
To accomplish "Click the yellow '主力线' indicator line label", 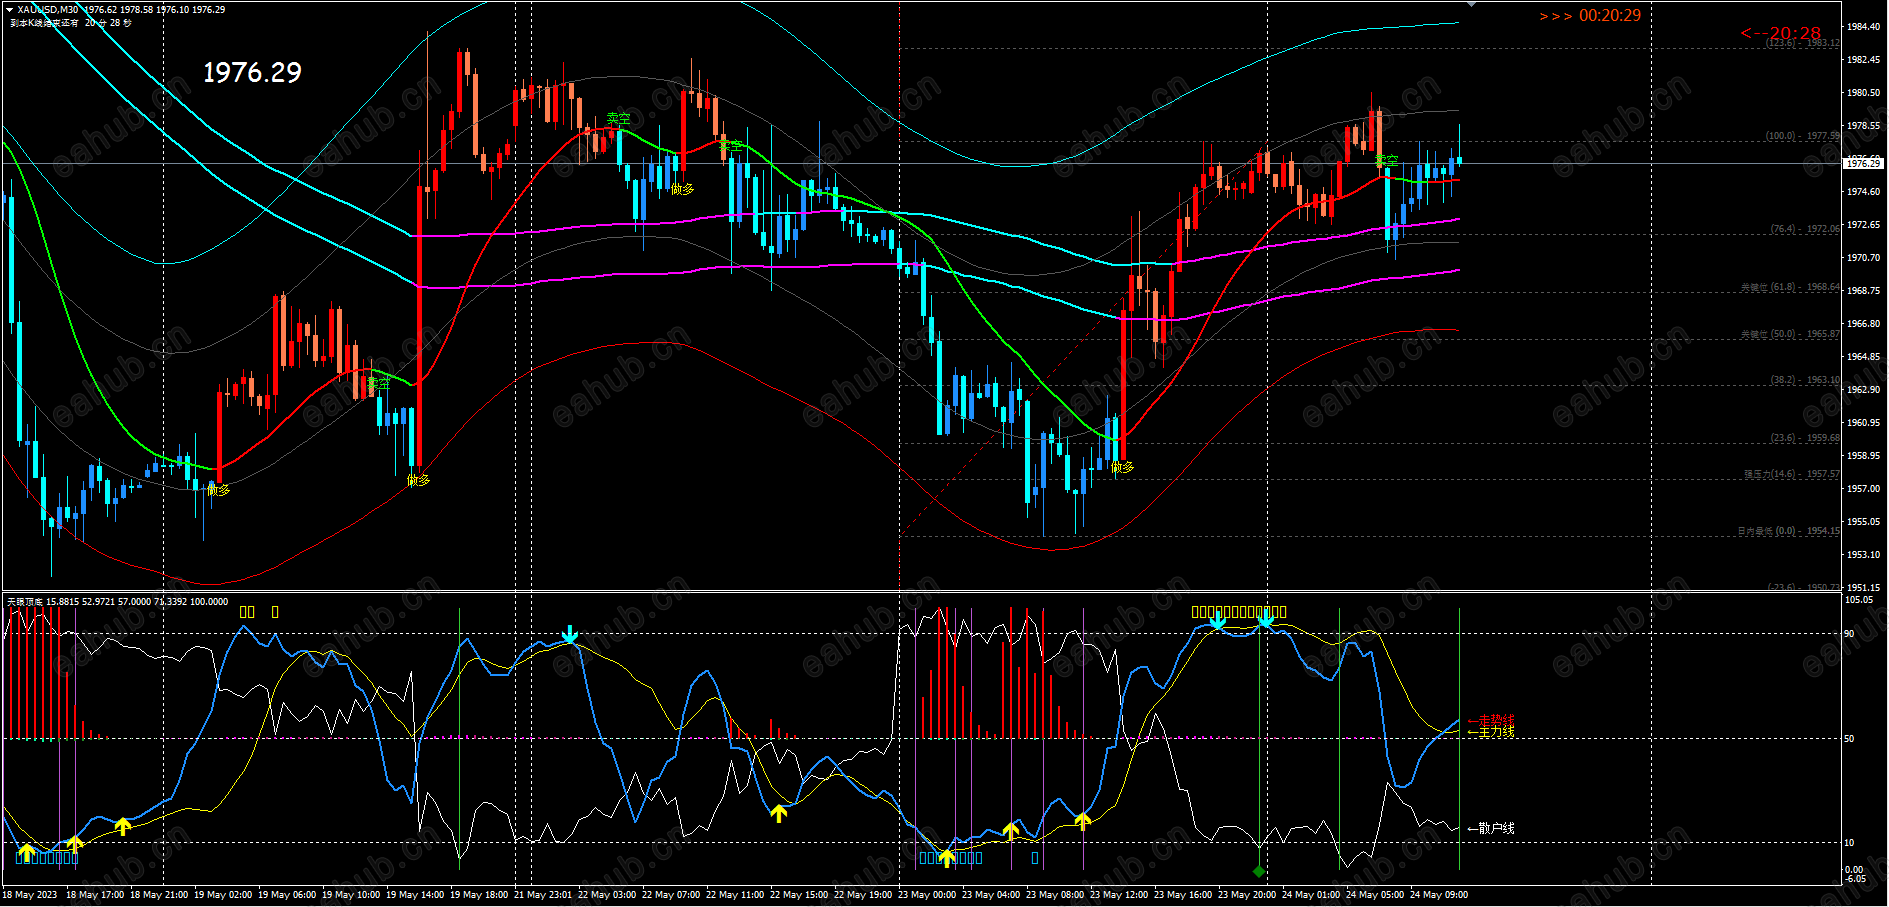I will [x=1491, y=732].
